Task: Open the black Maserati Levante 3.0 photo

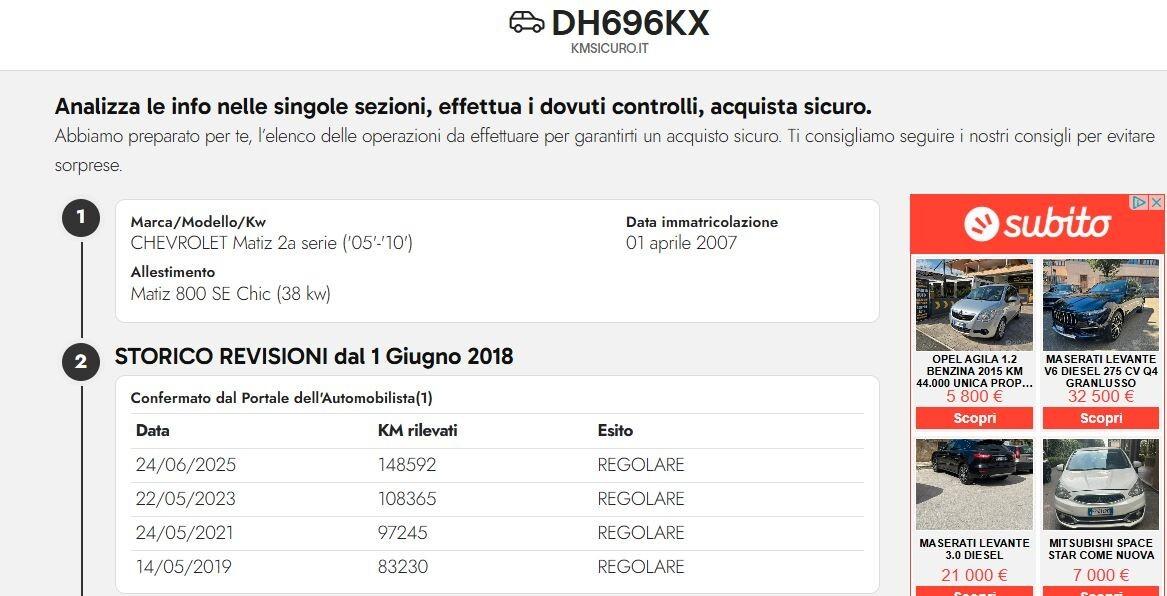Action: [974, 484]
